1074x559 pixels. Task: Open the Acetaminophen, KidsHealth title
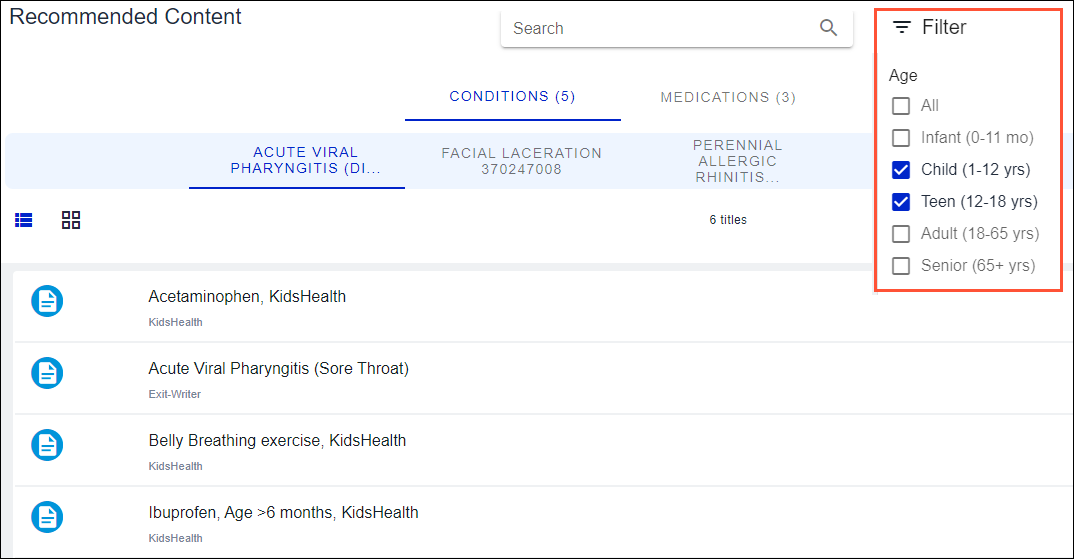247,297
